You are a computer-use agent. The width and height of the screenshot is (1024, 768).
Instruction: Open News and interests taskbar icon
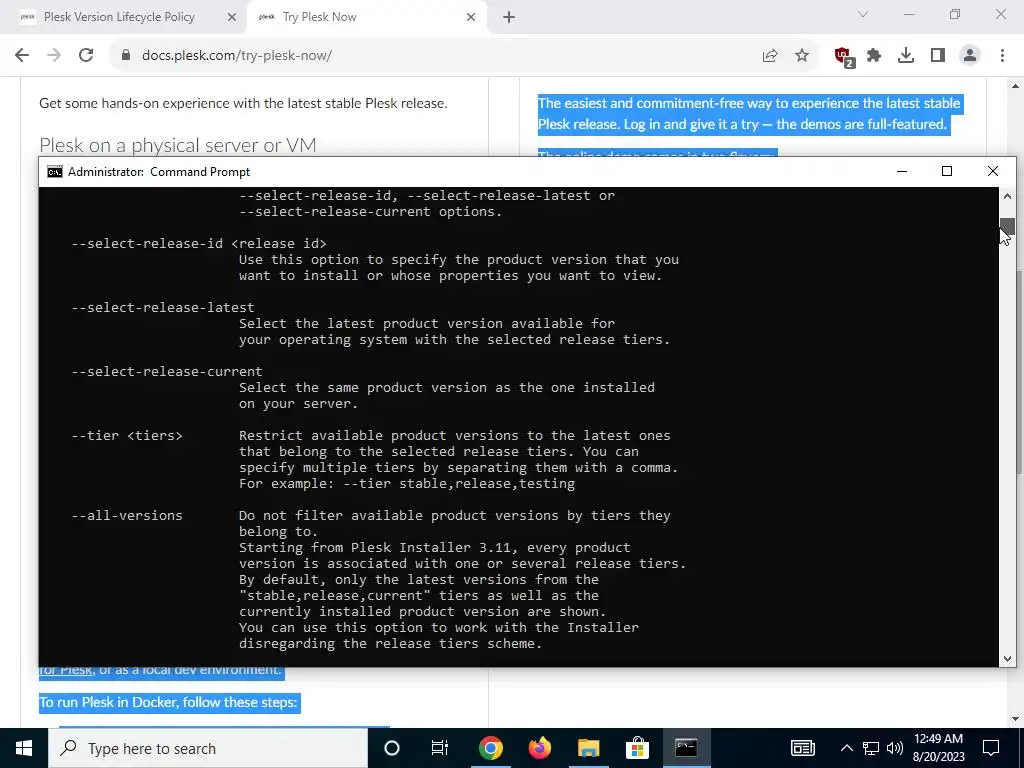click(803, 748)
